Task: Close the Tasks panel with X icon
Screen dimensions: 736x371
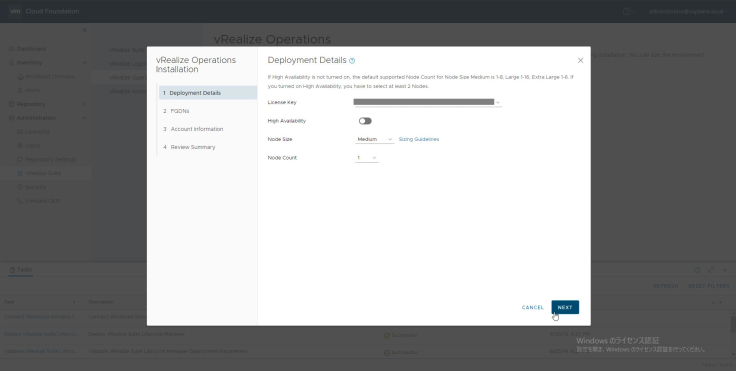Action: 725,270
